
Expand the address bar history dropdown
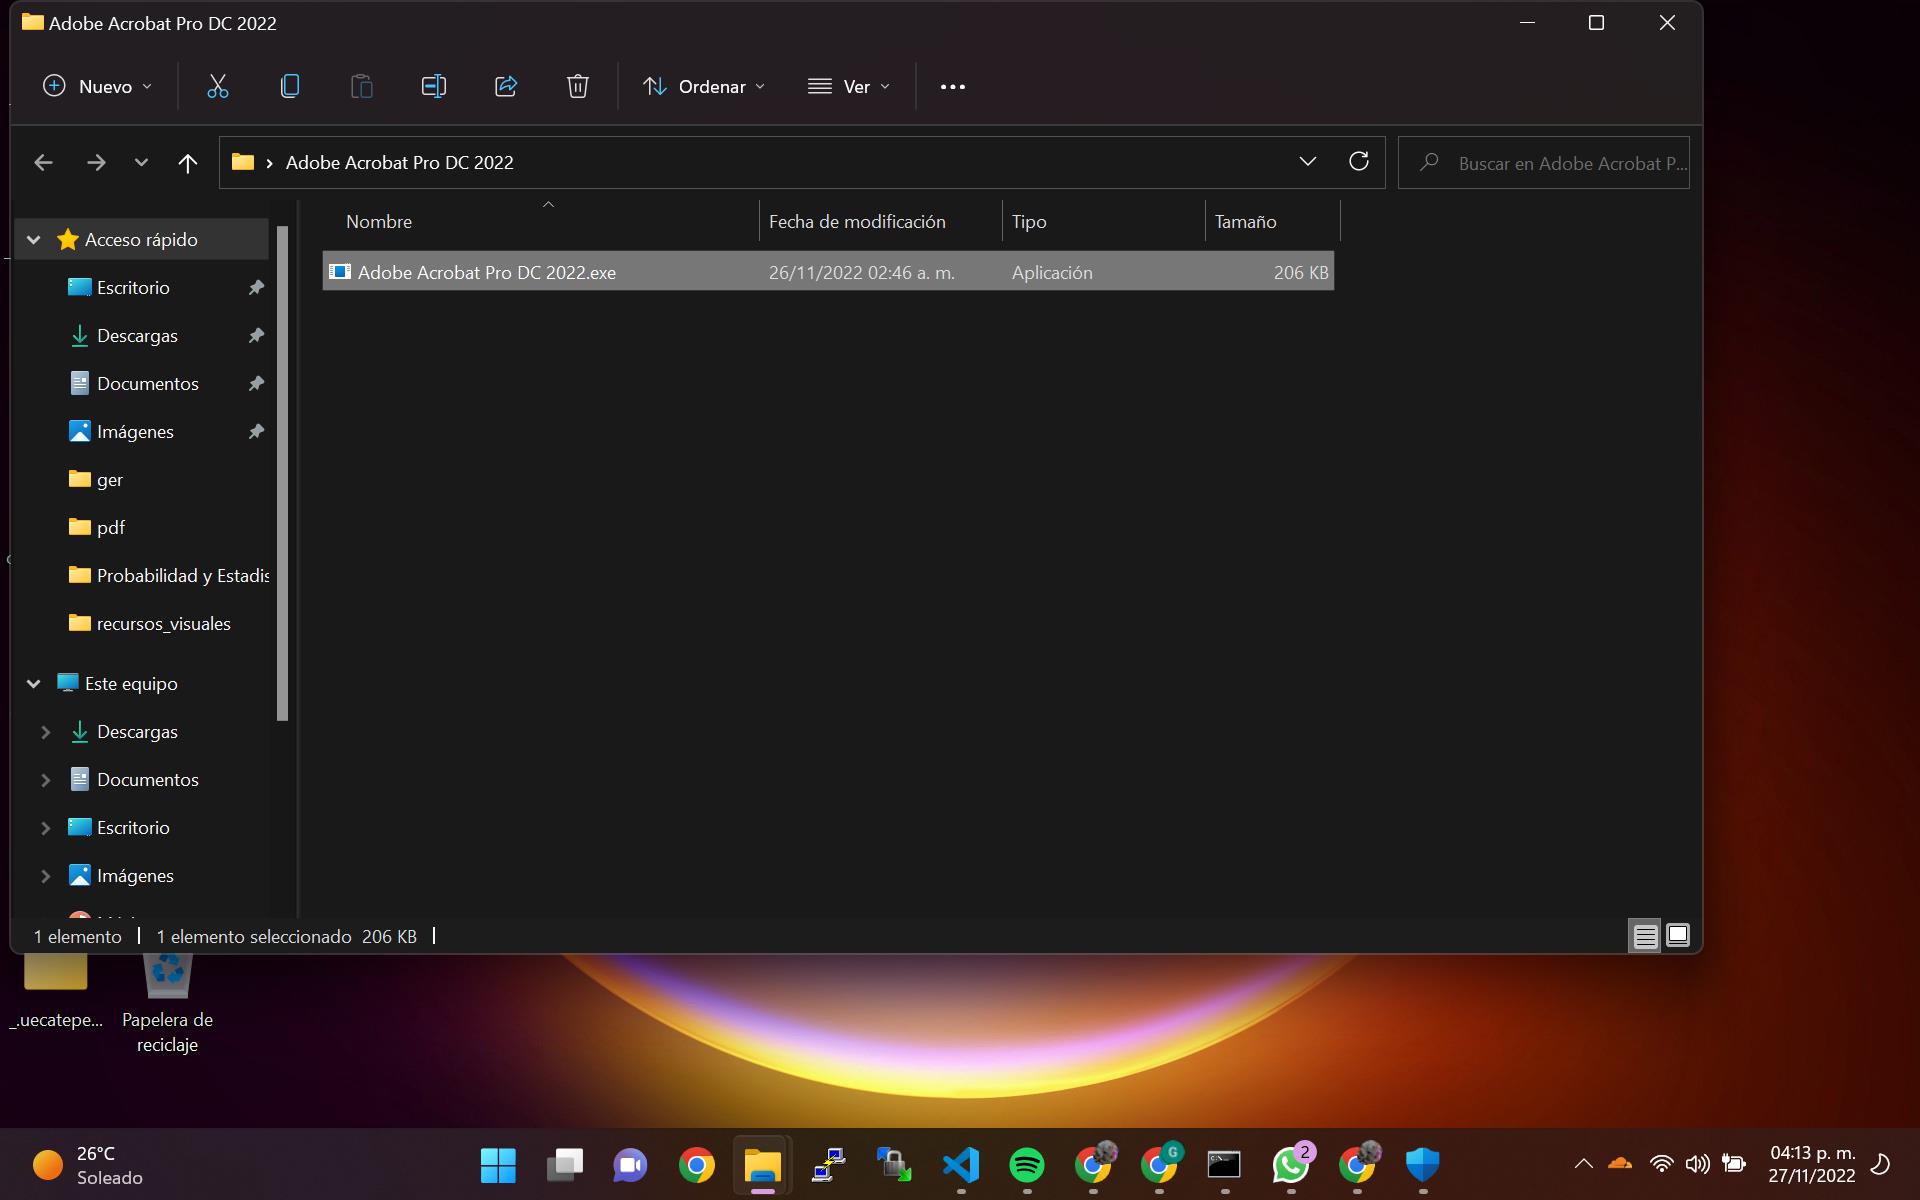[1307, 162]
